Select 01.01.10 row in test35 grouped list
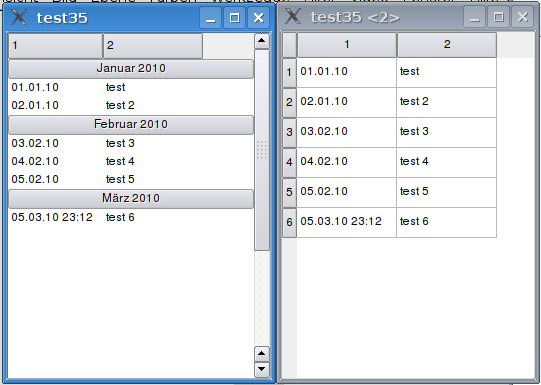Screen dimensions: 541x385 (x=131, y=87)
